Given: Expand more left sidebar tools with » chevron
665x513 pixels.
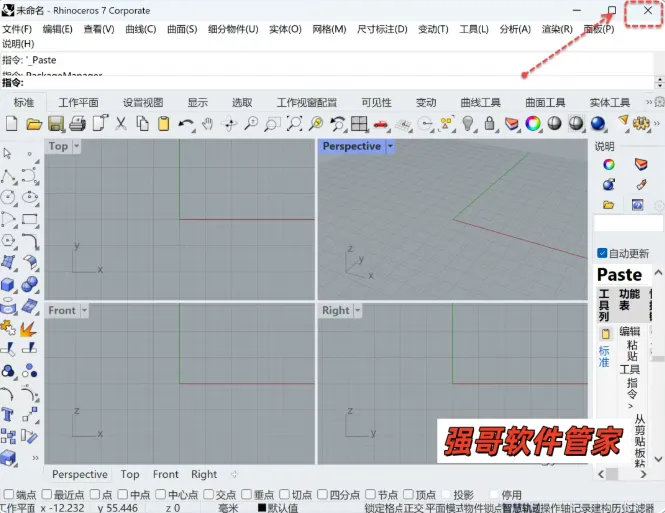Looking at the screenshot, I should (36, 458).
